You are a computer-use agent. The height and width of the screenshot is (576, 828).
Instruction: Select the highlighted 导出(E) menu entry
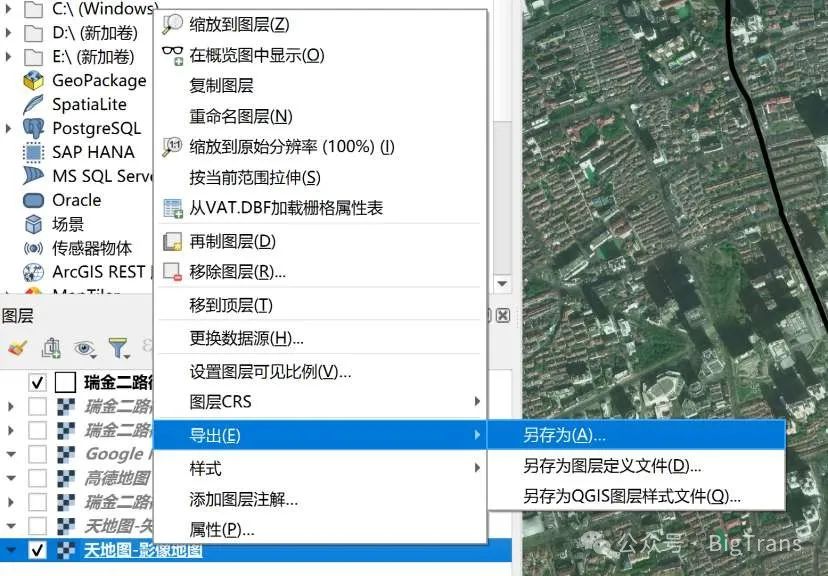click(320, 435)
